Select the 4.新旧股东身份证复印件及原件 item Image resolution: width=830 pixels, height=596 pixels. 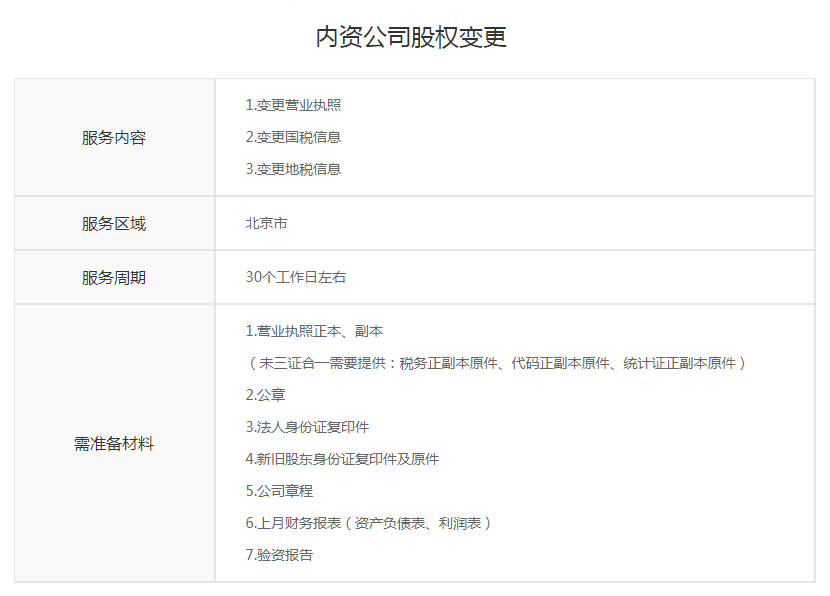[342, 459]
